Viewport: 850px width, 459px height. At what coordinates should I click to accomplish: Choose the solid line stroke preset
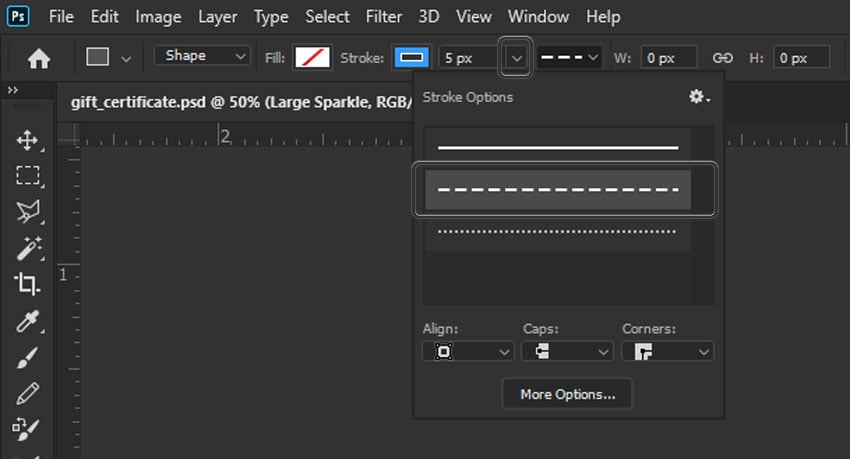557,146
